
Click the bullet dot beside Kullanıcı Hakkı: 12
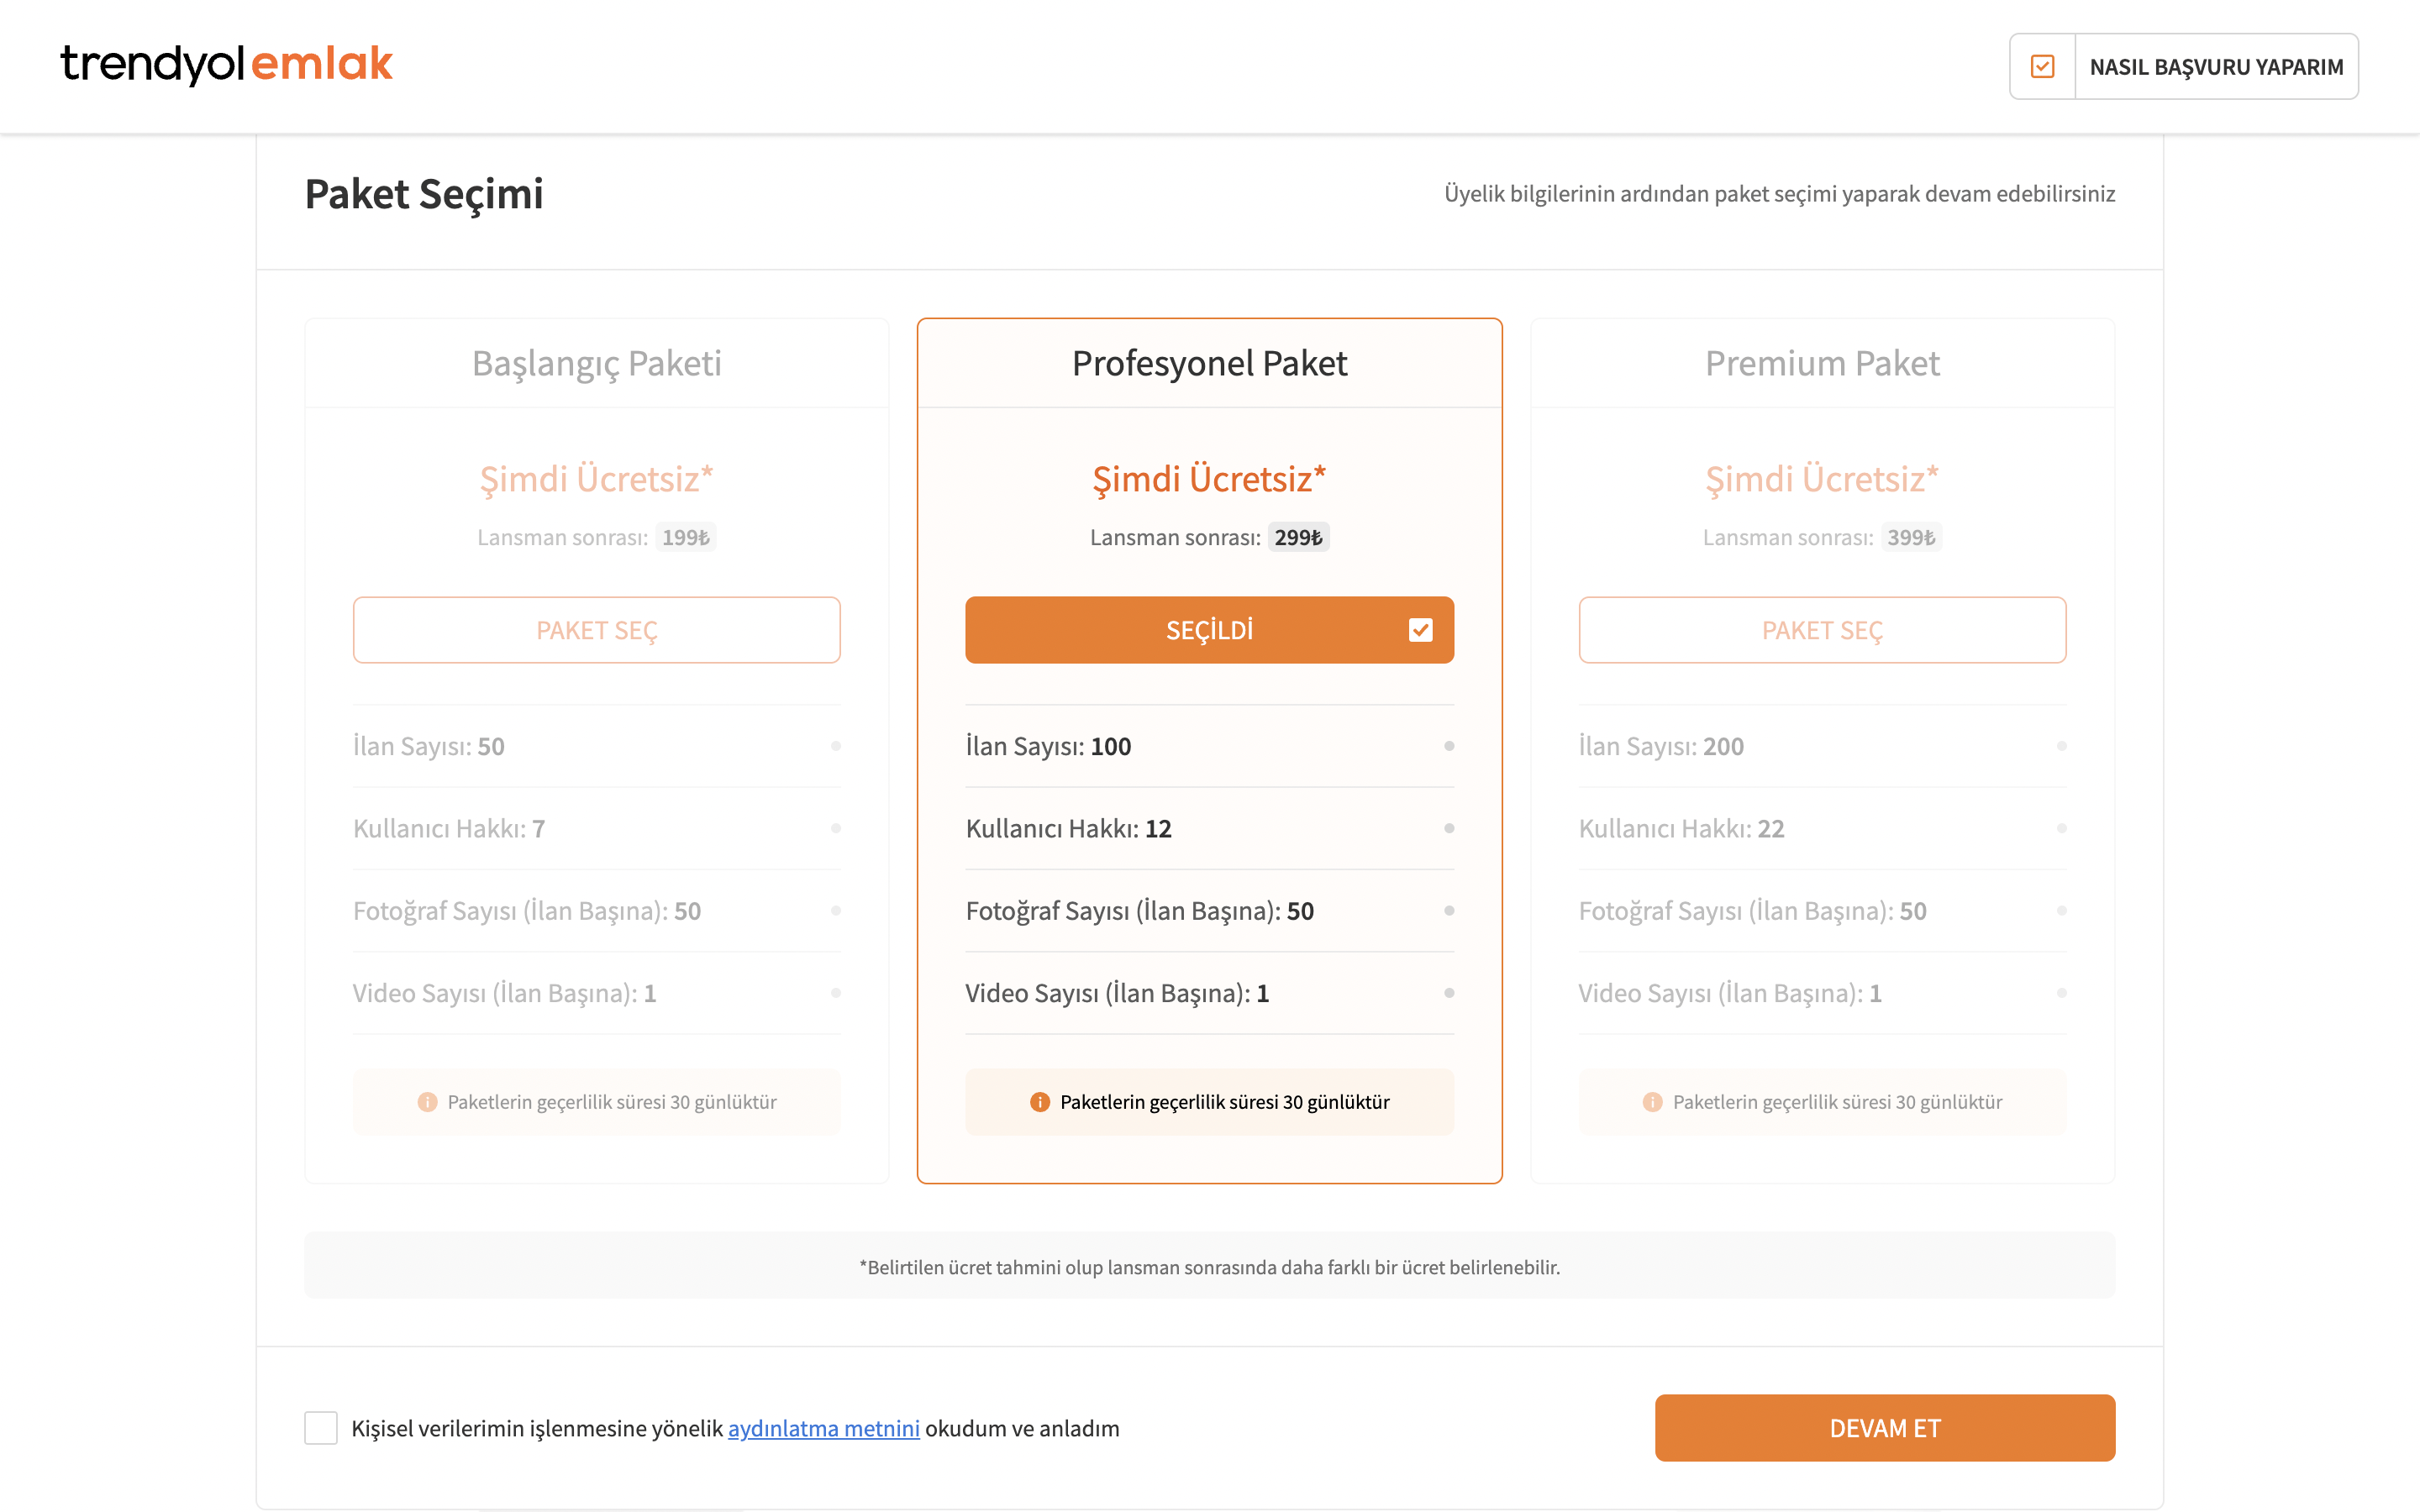coord(1449,828)
